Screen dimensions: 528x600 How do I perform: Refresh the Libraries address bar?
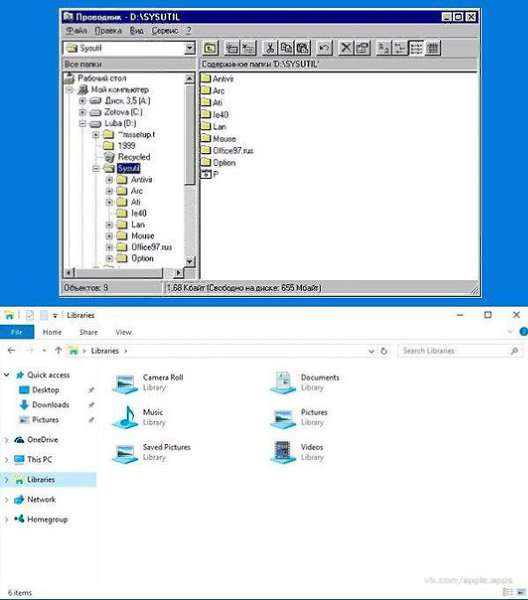(x=384, y=351)
